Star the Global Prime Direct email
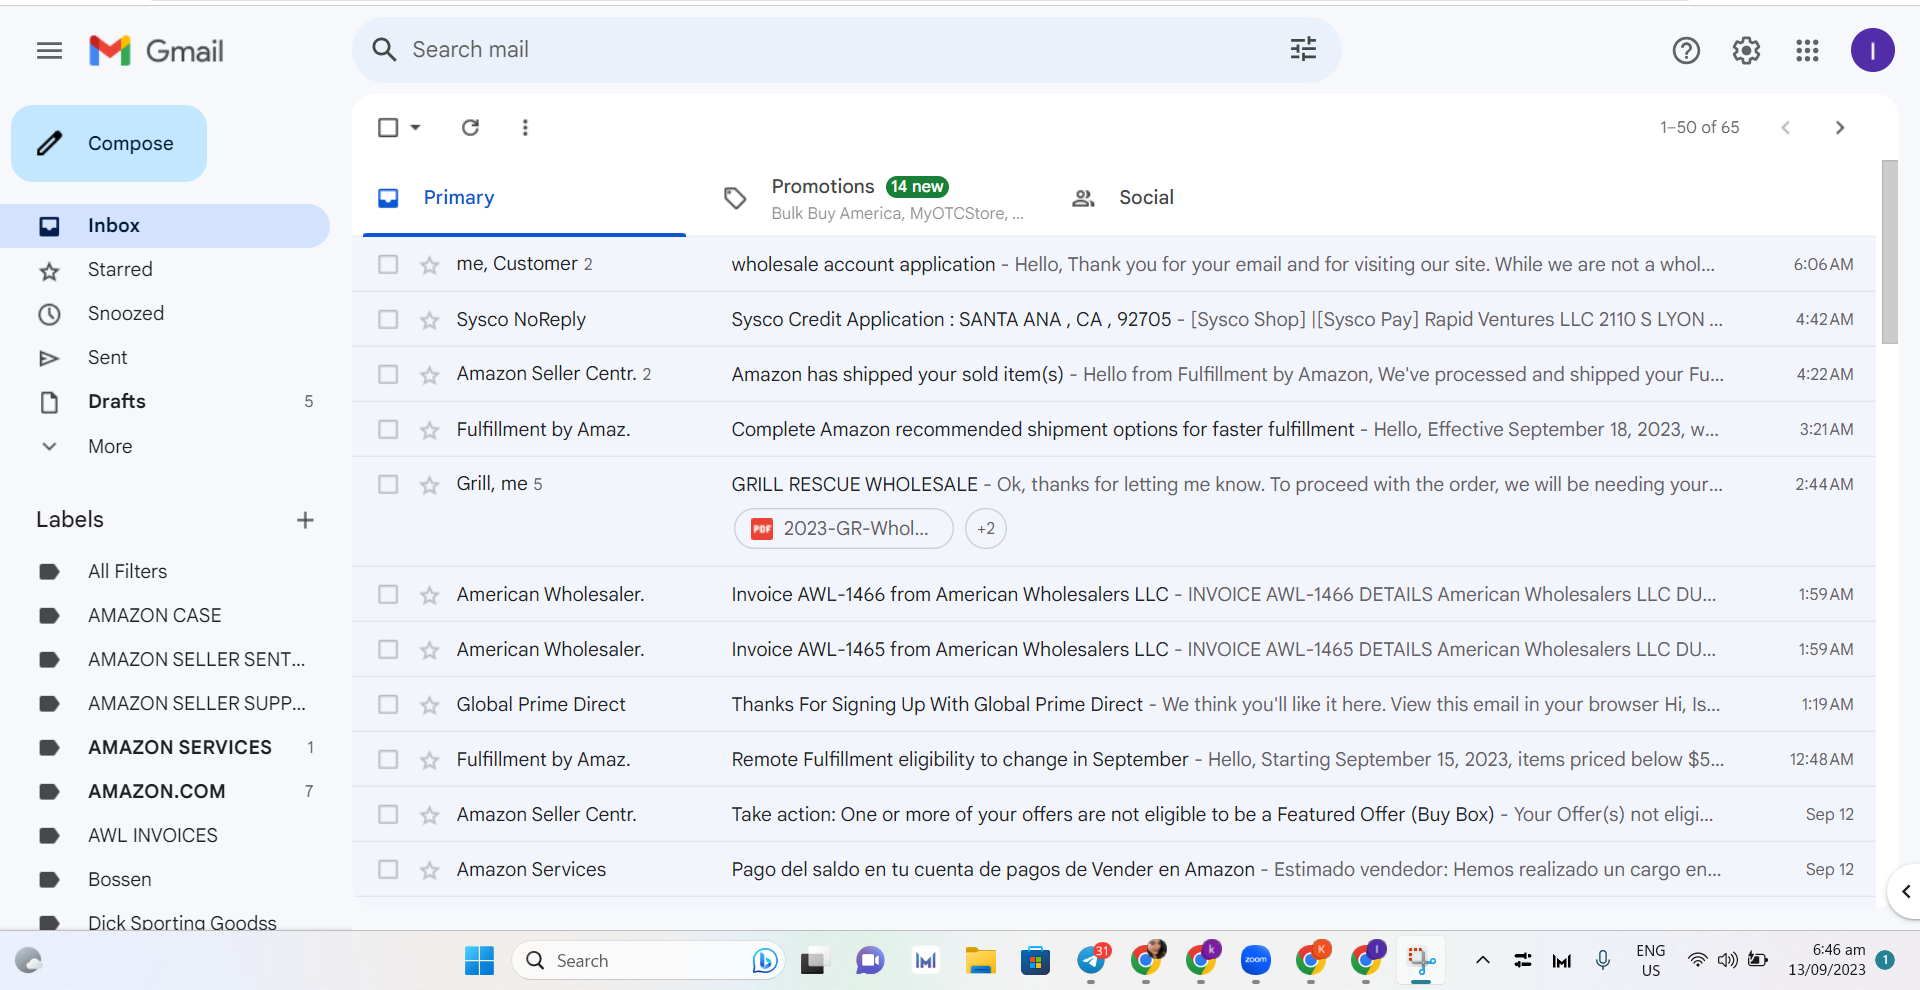 (x=430, y=705)
